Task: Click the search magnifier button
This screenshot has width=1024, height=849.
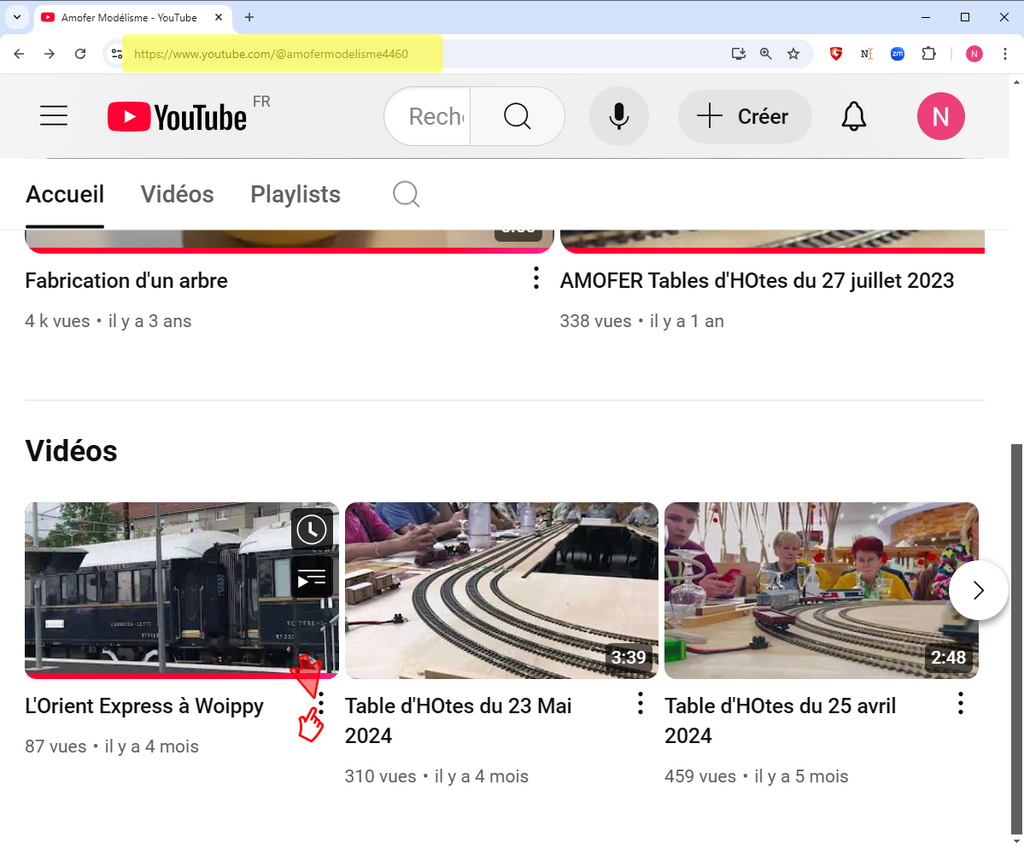Action: click(517, 116)
